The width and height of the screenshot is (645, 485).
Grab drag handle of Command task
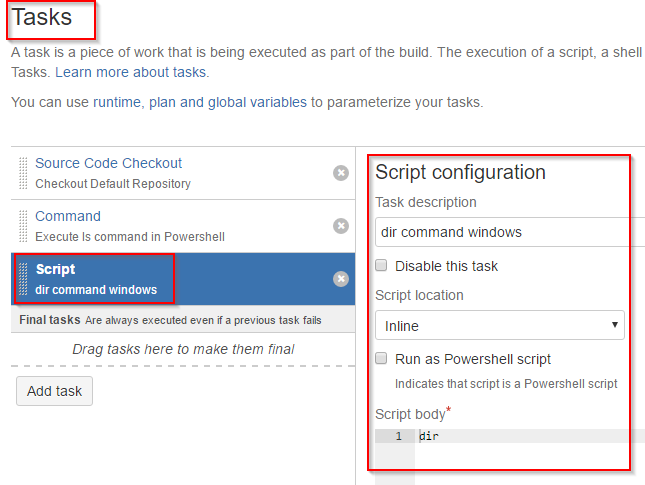click(x=24, y=226)
